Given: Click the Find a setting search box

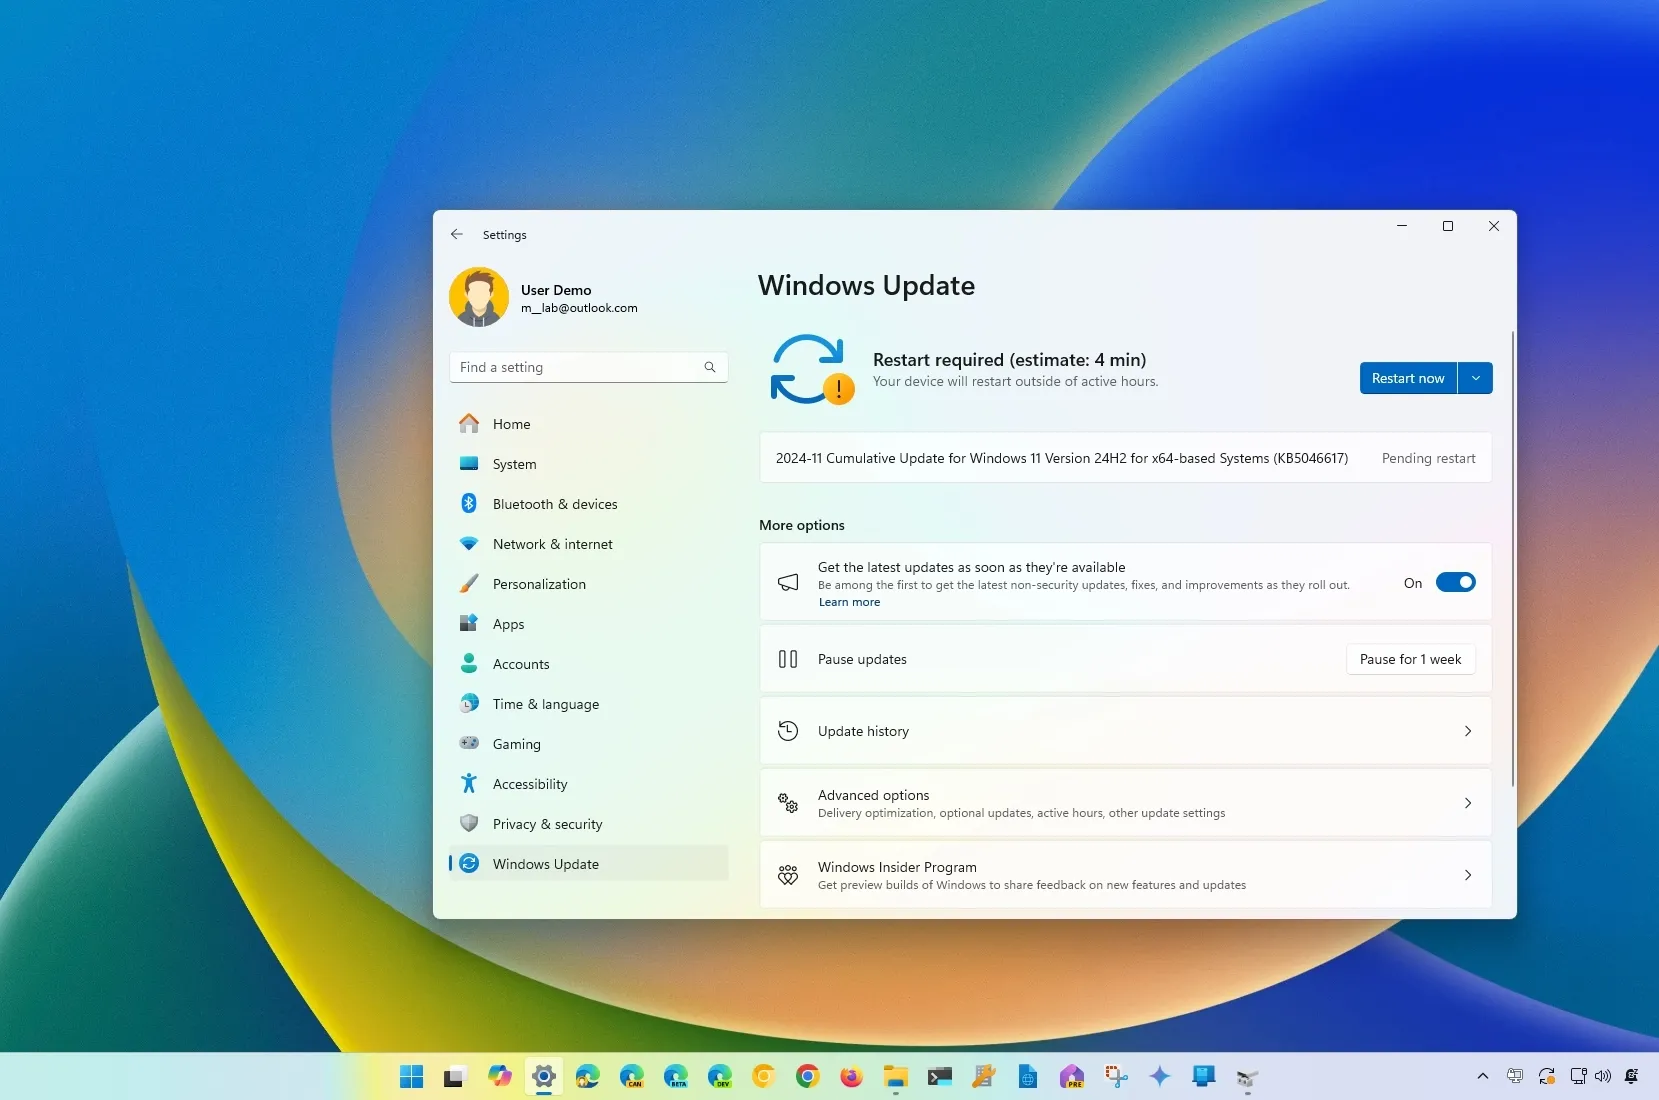Looking at the screenshot, I should click(589, 367).
